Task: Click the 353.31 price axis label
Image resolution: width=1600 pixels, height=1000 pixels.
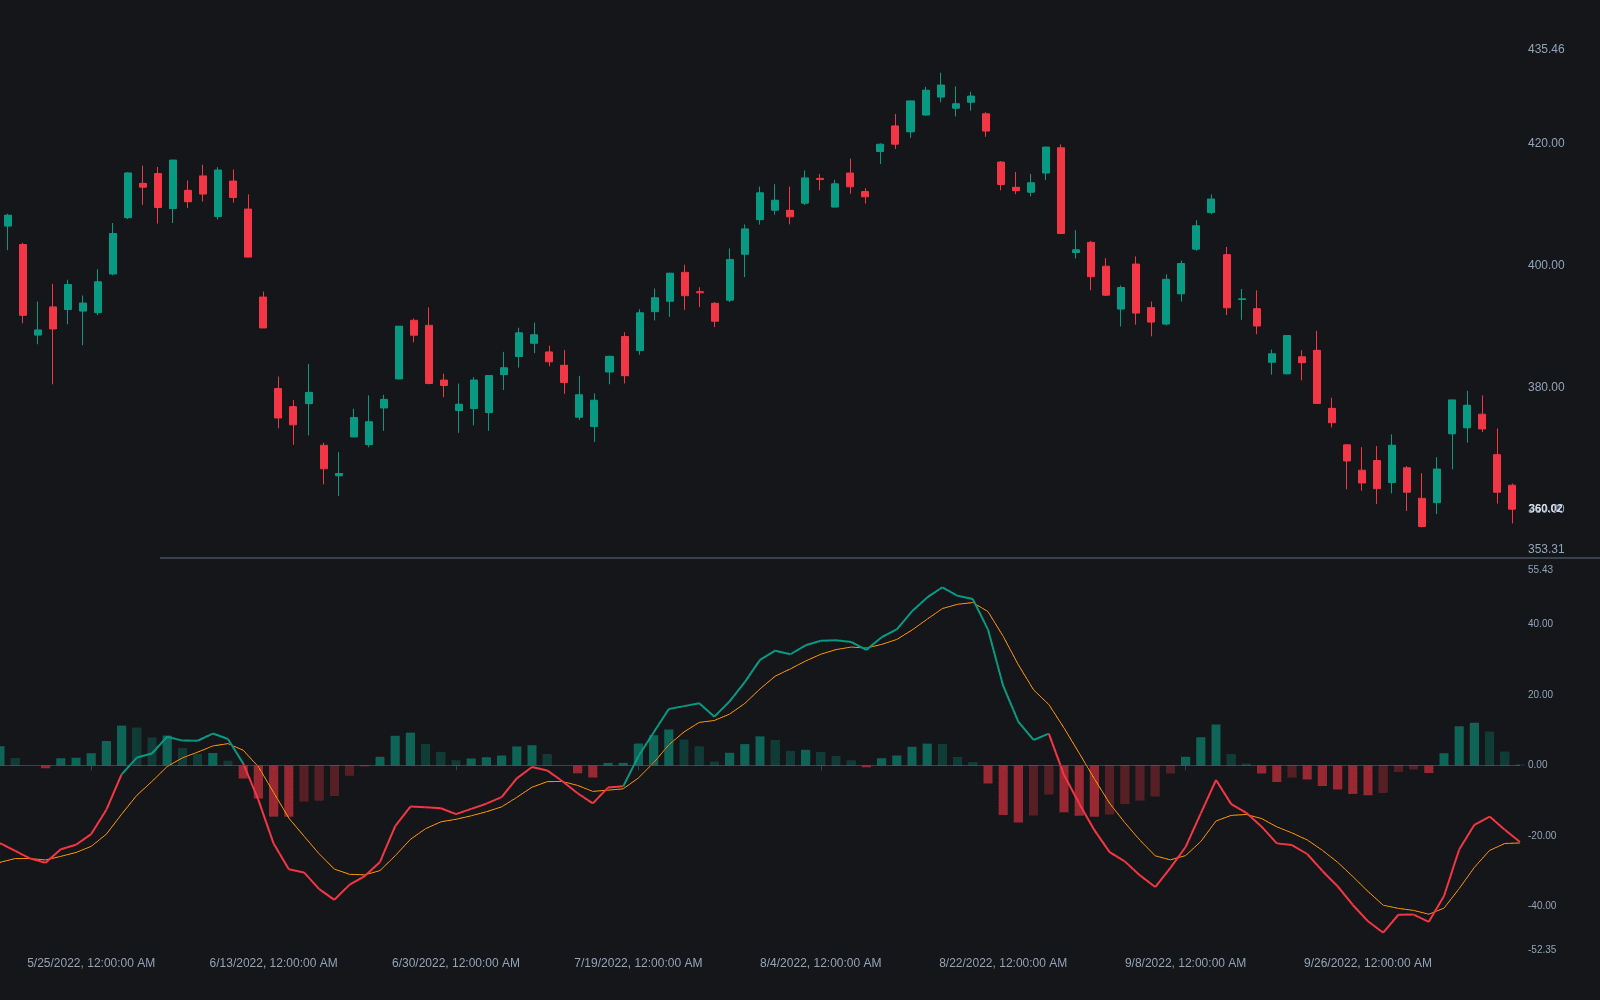Action: coord(1546,549)
